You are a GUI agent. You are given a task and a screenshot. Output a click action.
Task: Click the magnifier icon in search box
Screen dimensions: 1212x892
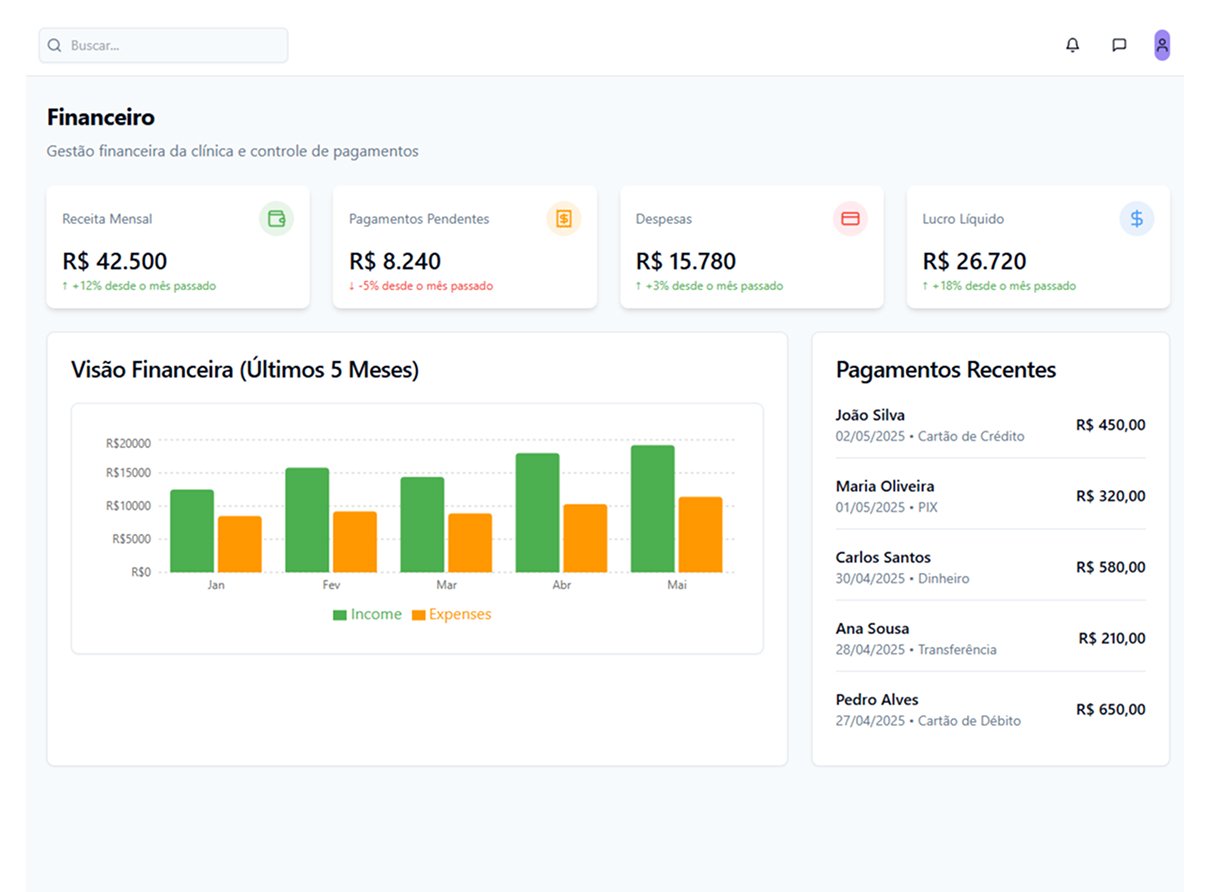click(x=55, y=46)
